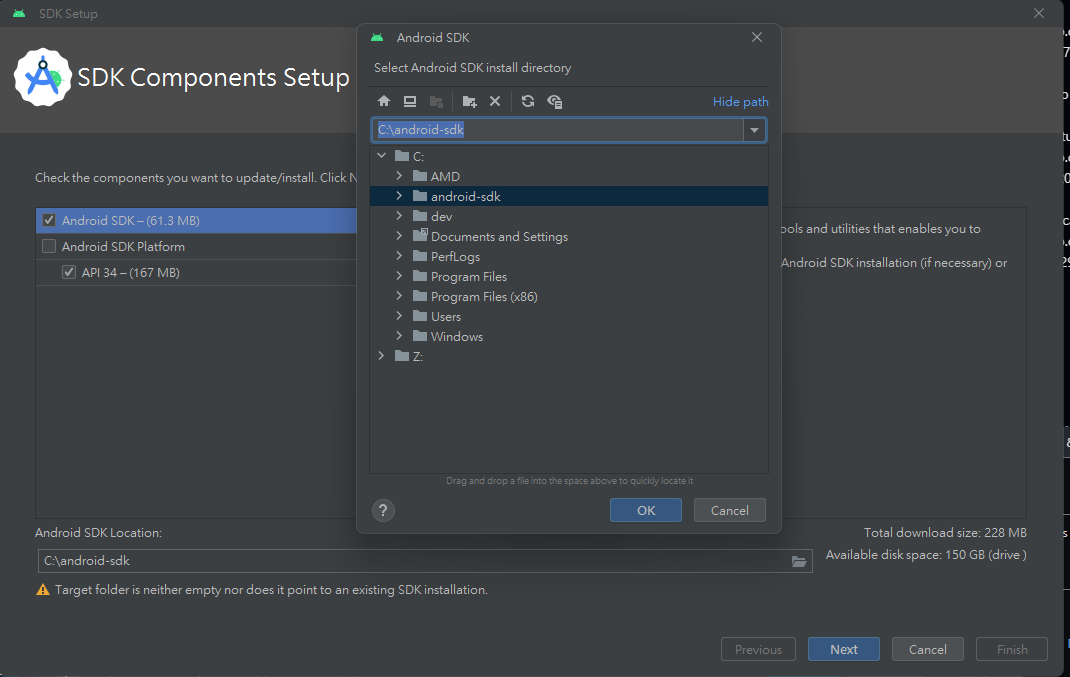Screen dimensions: 1070x677
Task: Click the Hide path link
Action: click(x=740, y=101)
